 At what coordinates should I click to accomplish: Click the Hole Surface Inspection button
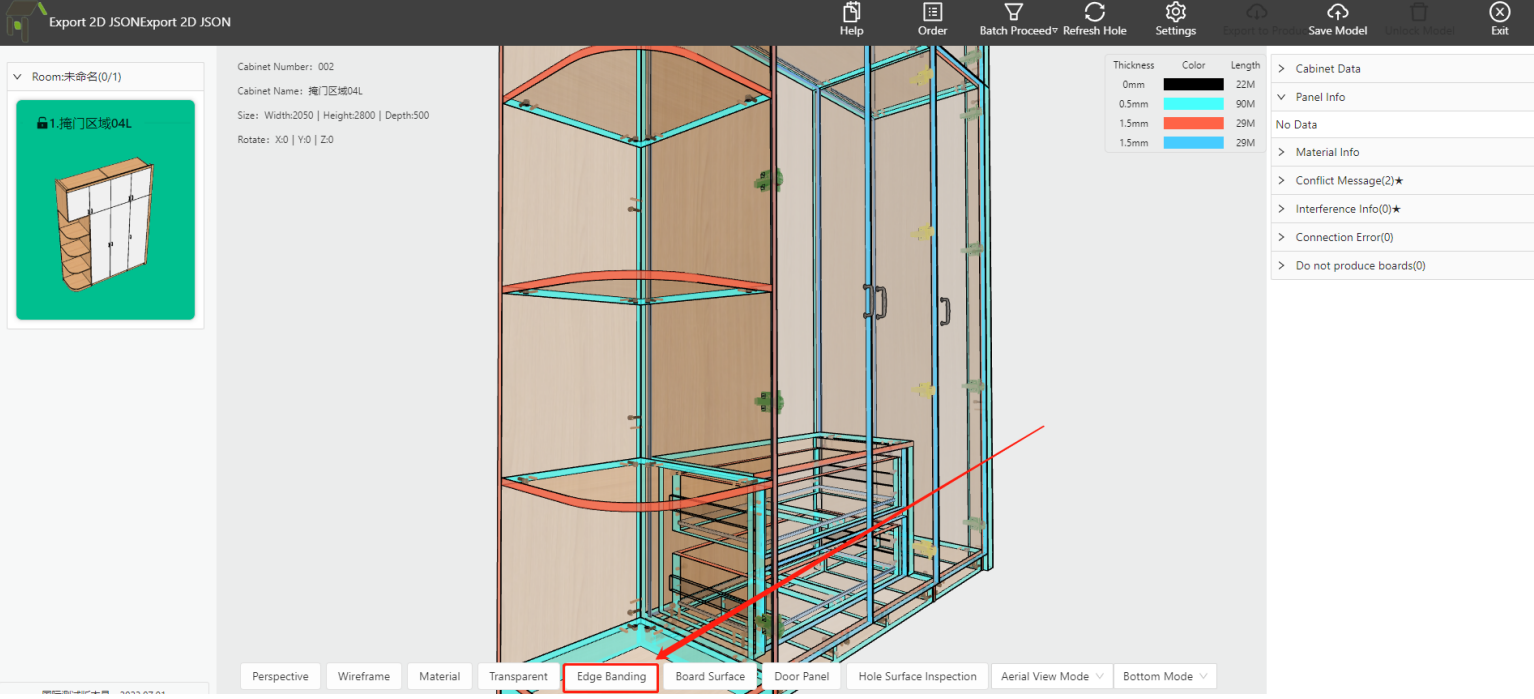tap(917, 677)
